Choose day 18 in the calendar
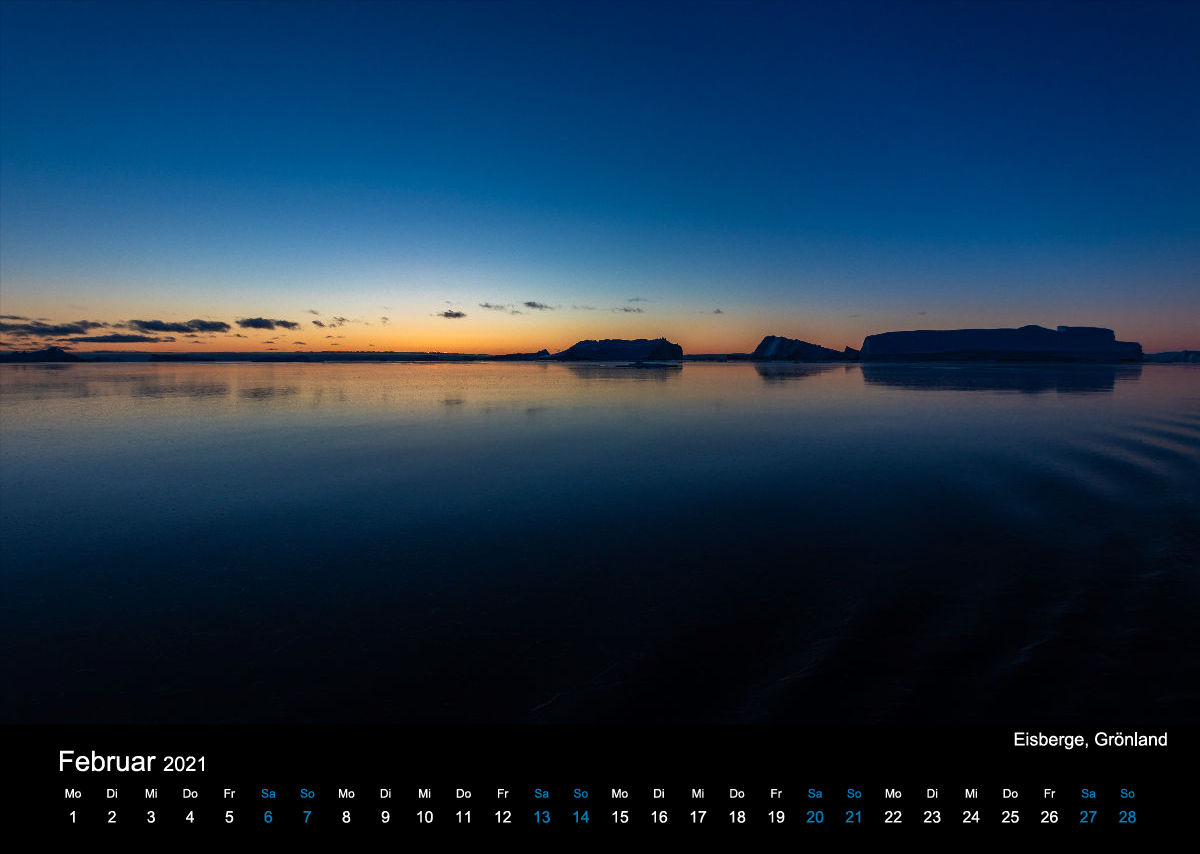 pyautogui.click(x=737, y=817)
